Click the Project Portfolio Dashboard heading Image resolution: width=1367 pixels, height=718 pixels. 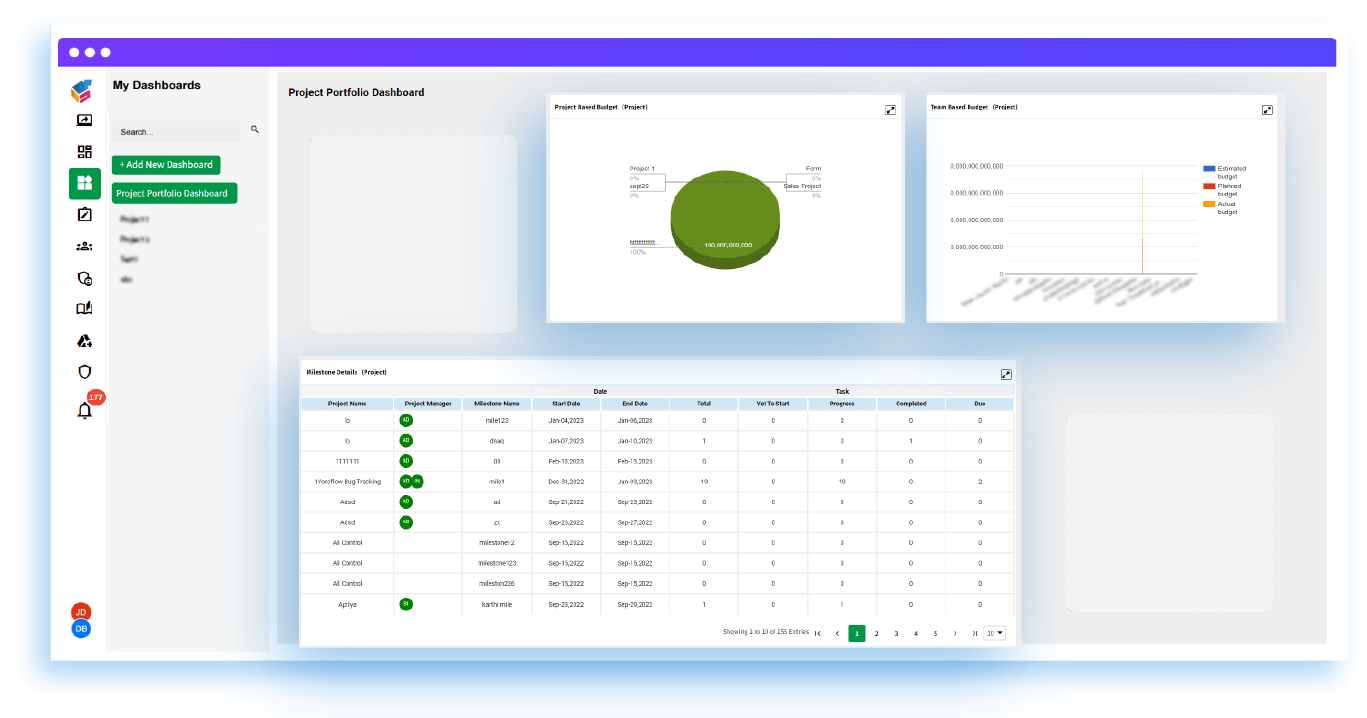(356, 92)
